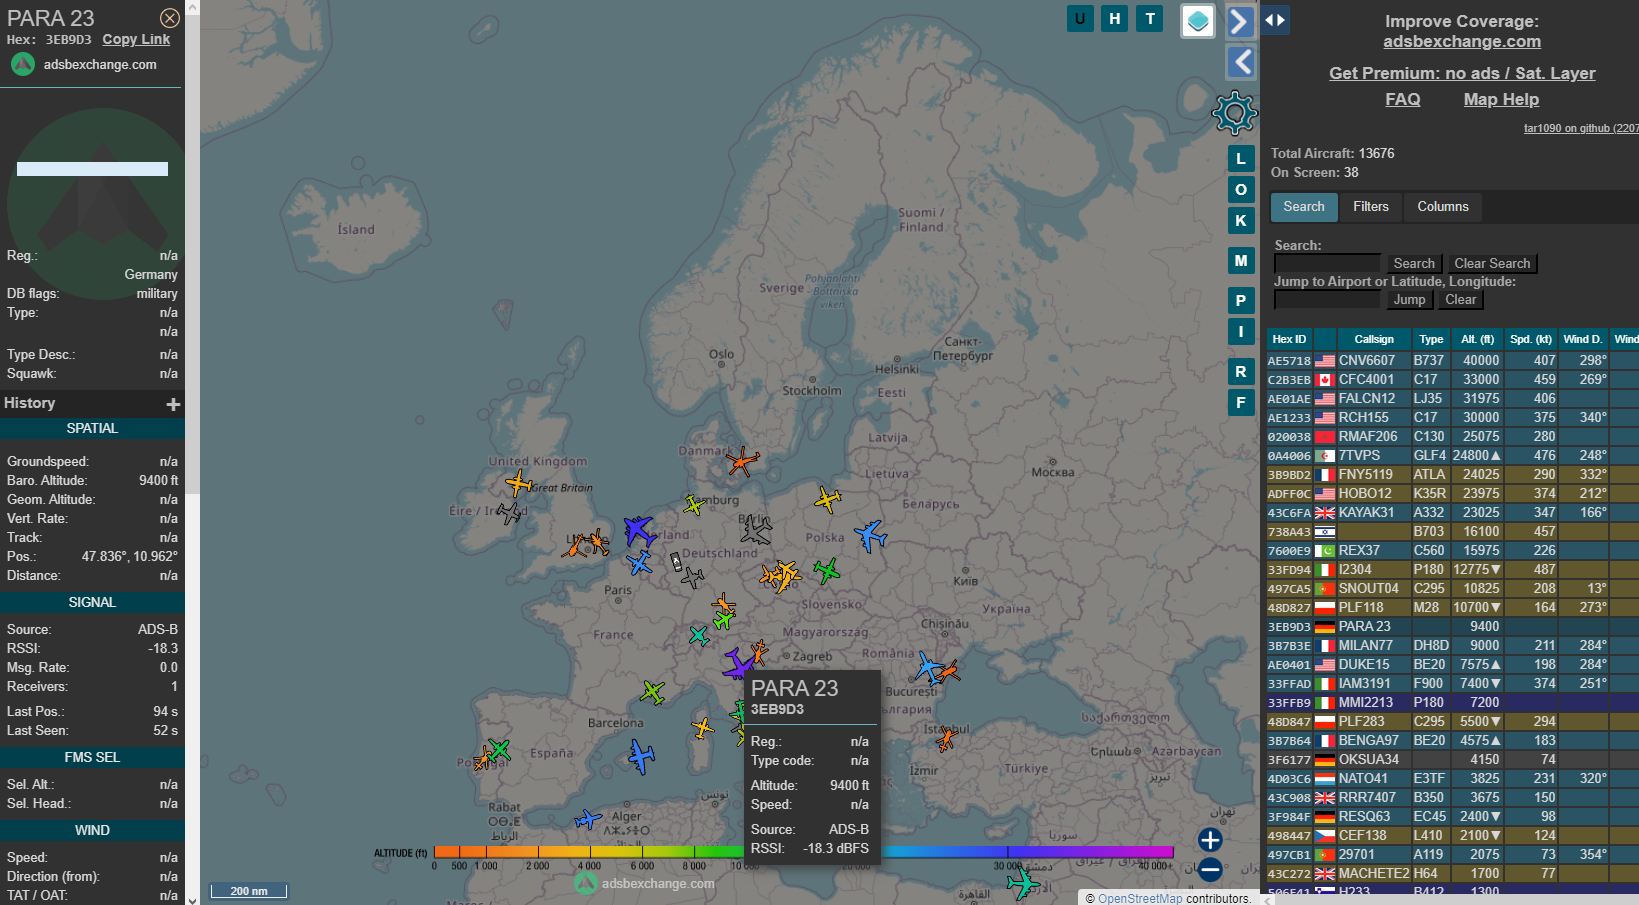Viewport: 1639px width, 905px height.
Task: Click green aircraft icon south of Polska
Action: tap(826, 571)
